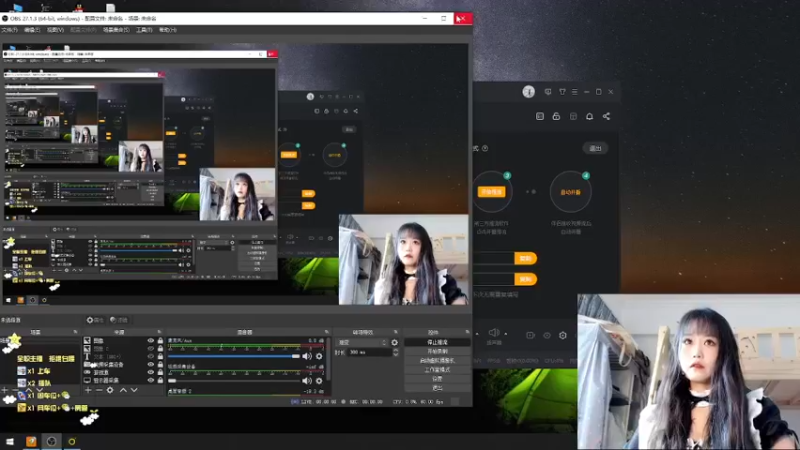
Task: Click the upper orange 复制 copy button
Action: [x=526, y=259]
